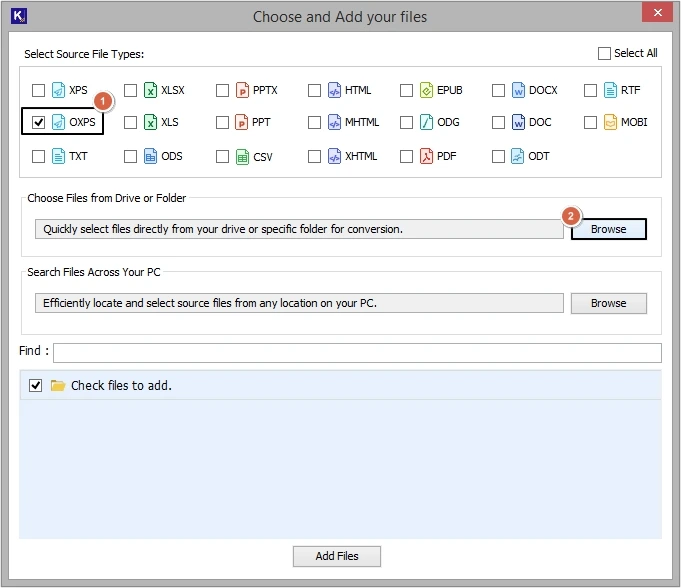Click the TXT file type icon
This screenshot has height=588, width=681.
click(58, 156)
